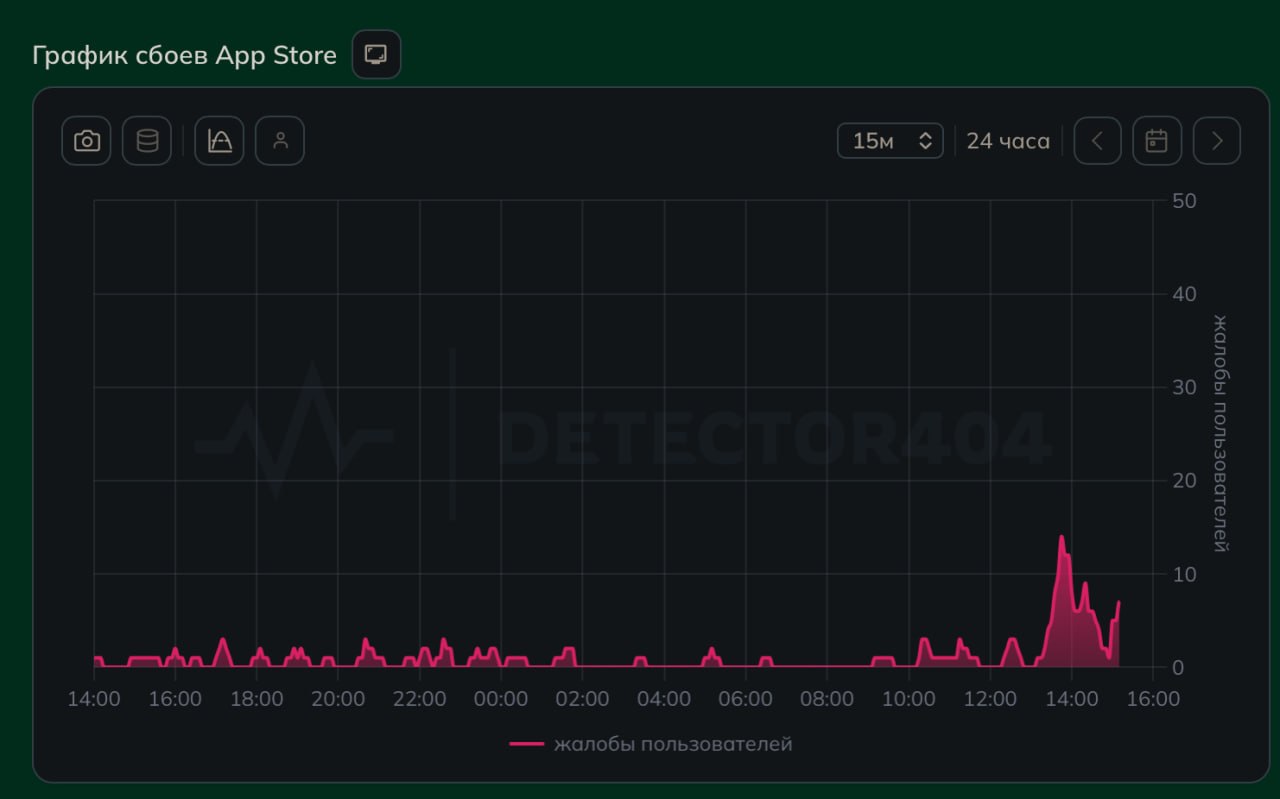Open the database data icon

coord(147,141)
